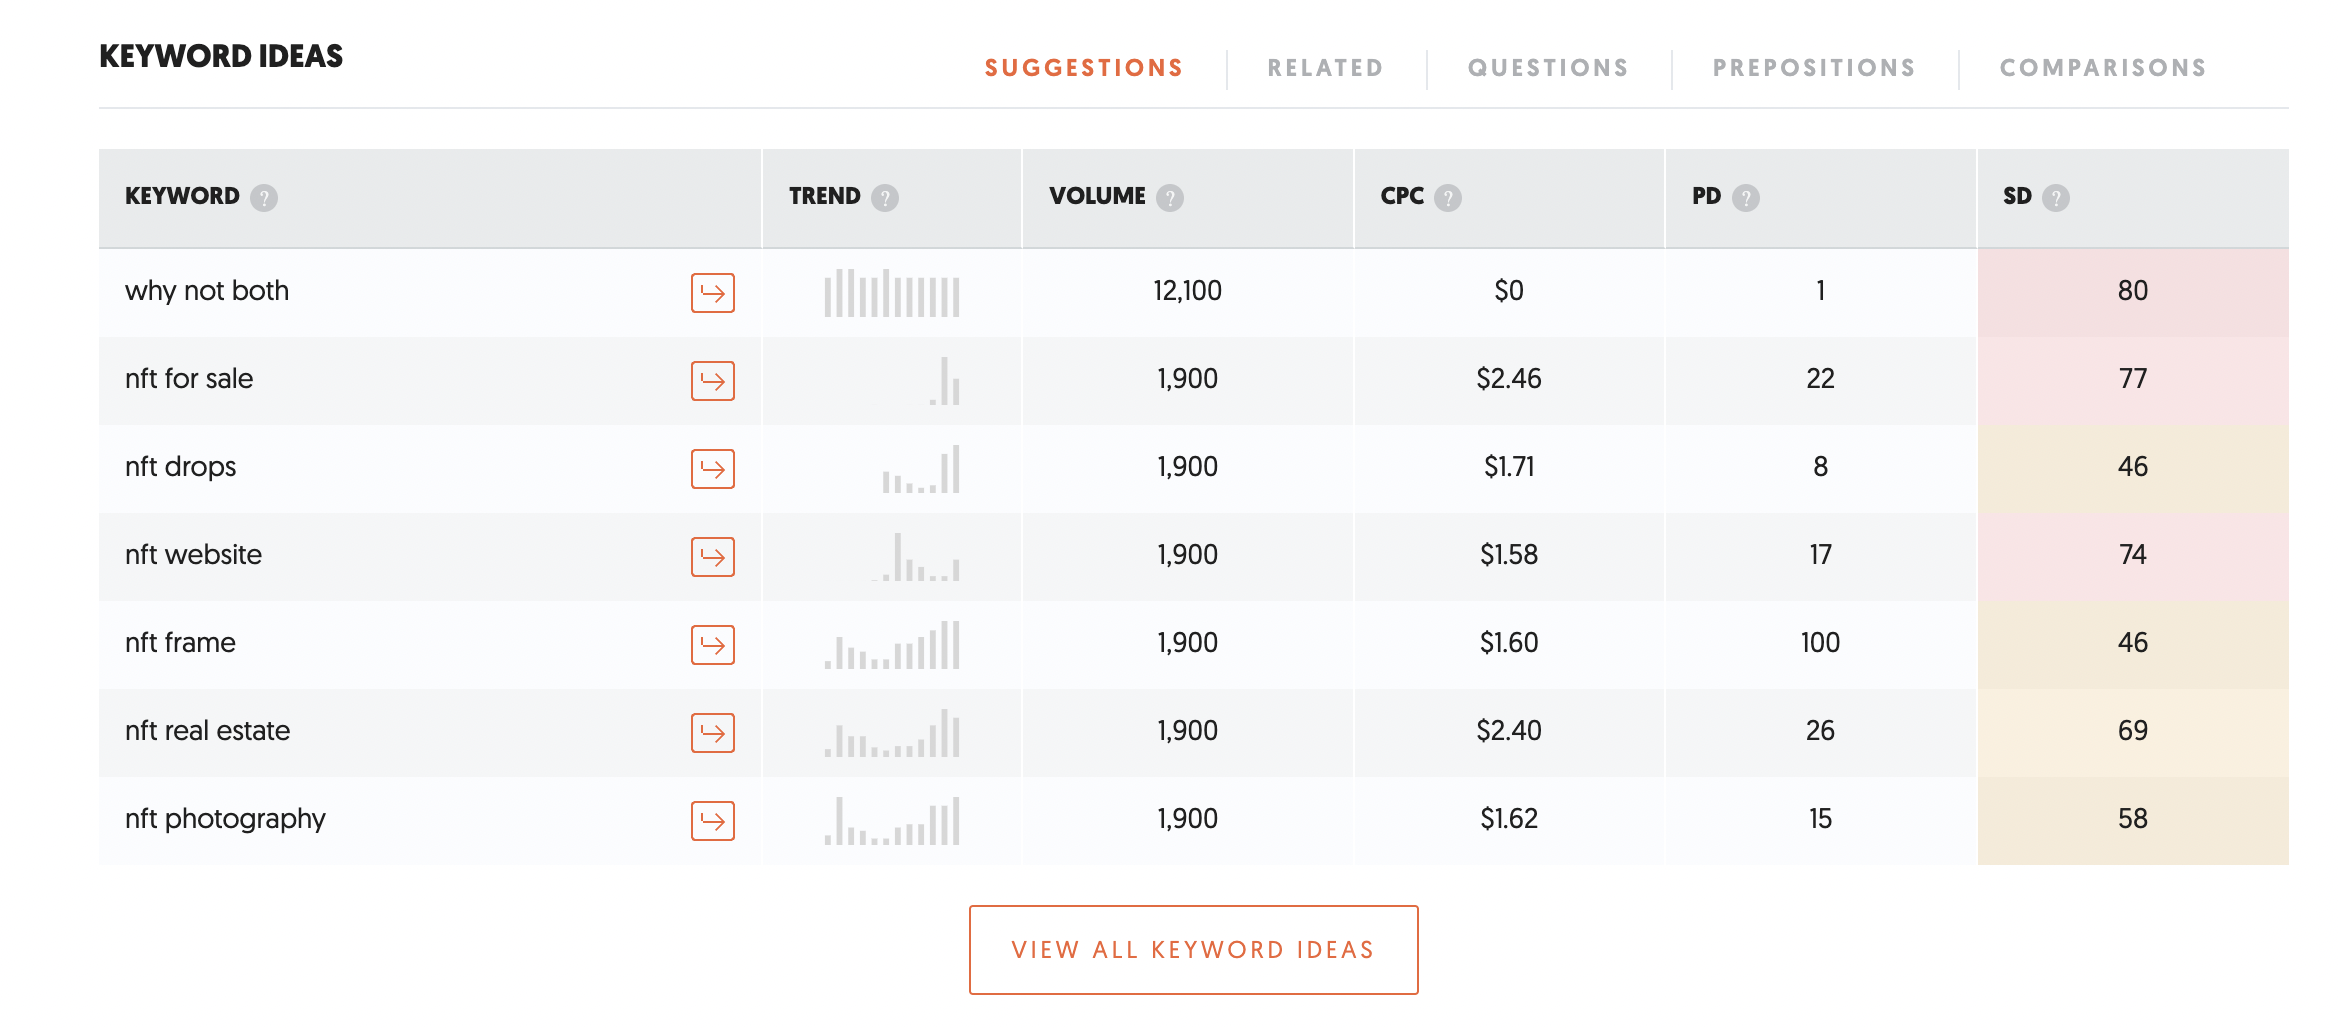
Task: Click arrow icon next to 'nft frame'
Action: (x=712, y=645)
